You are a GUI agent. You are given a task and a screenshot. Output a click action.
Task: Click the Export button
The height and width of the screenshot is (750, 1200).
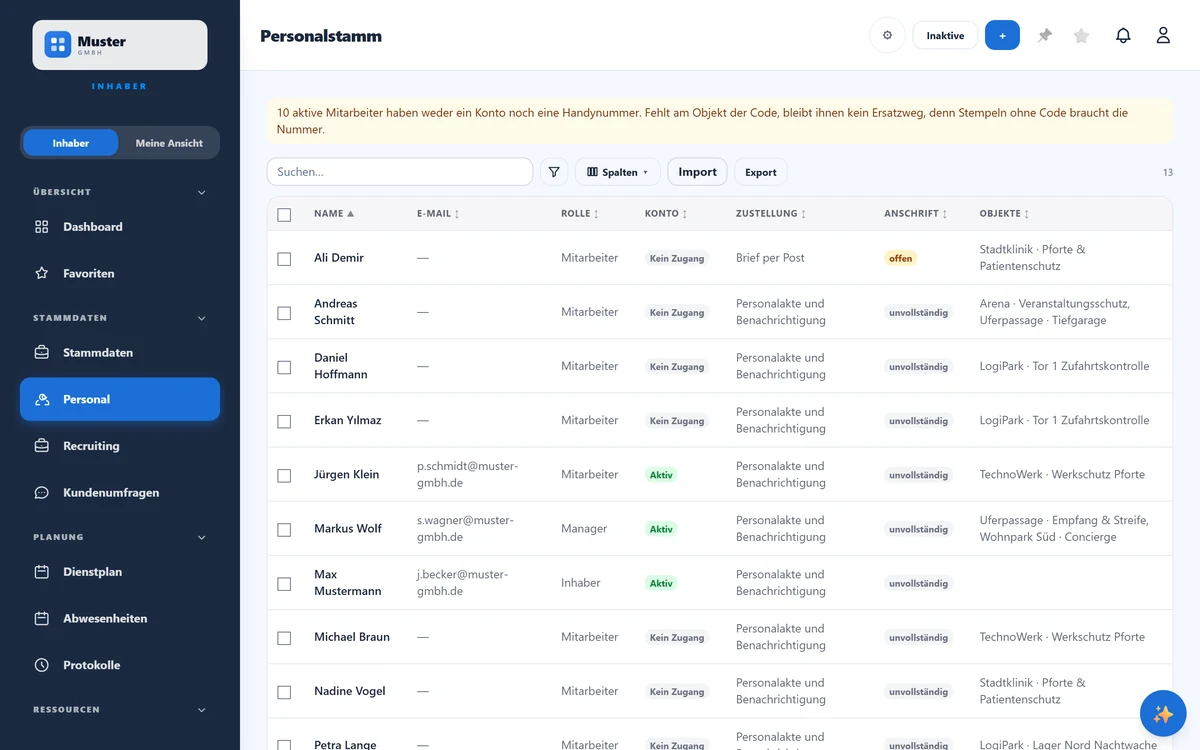click(761, 172)
